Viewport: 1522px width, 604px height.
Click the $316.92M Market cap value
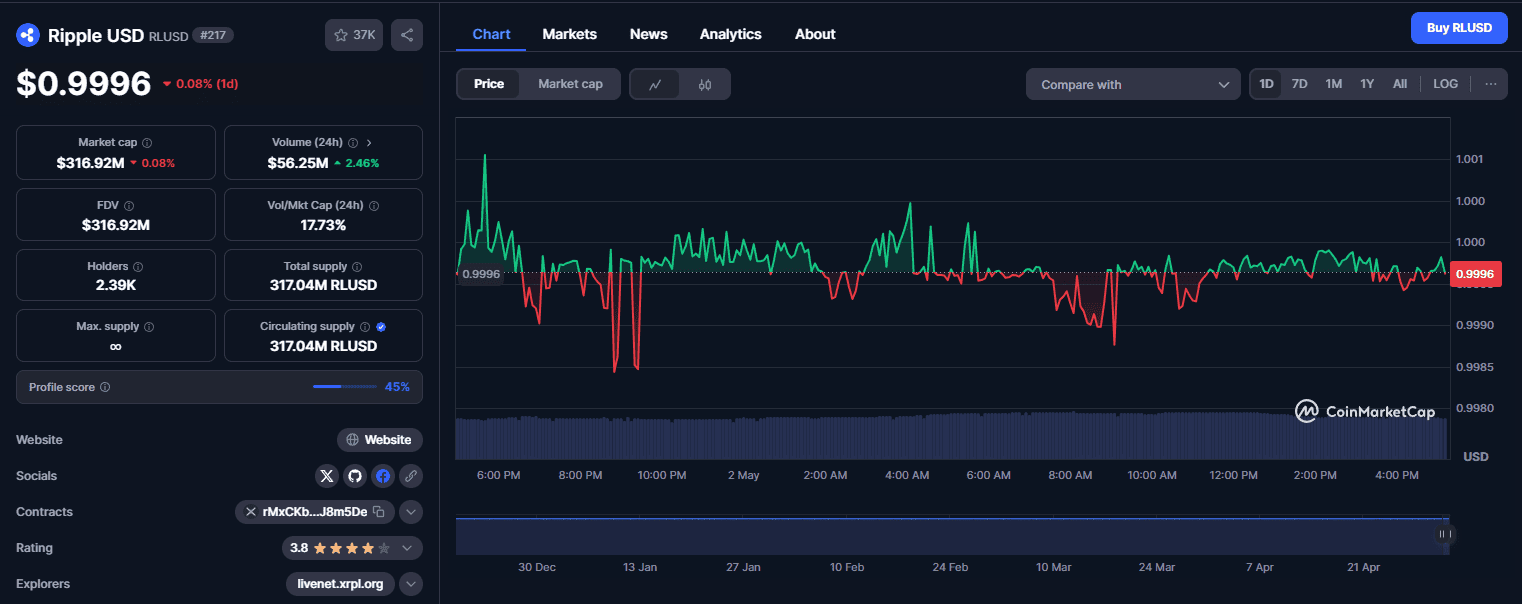tap(90, 162)
